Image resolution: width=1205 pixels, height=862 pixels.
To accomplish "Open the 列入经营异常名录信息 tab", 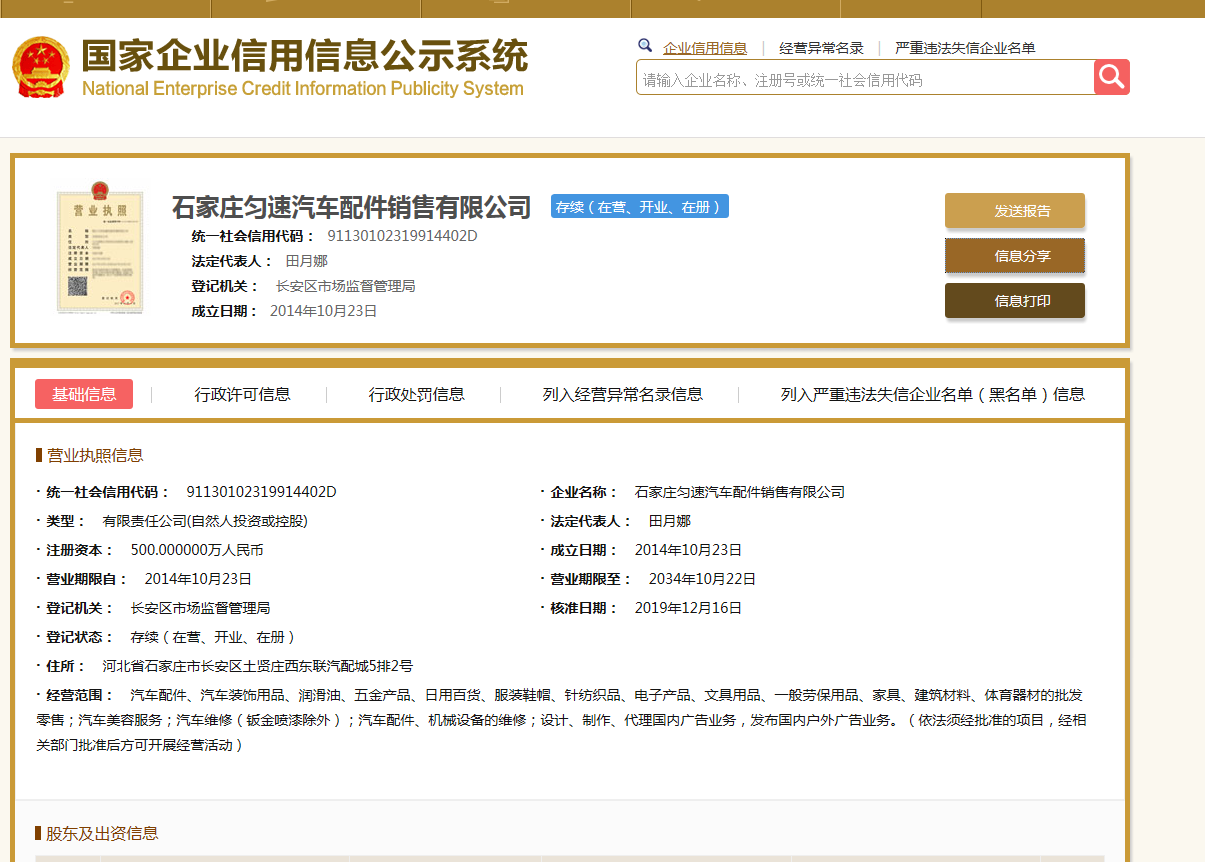I will pyautogui.click(x=623, y=394).
